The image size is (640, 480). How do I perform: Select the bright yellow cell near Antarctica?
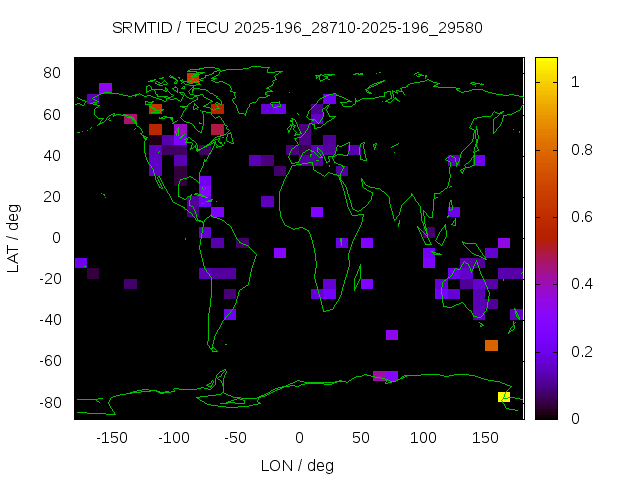[504, 397]
